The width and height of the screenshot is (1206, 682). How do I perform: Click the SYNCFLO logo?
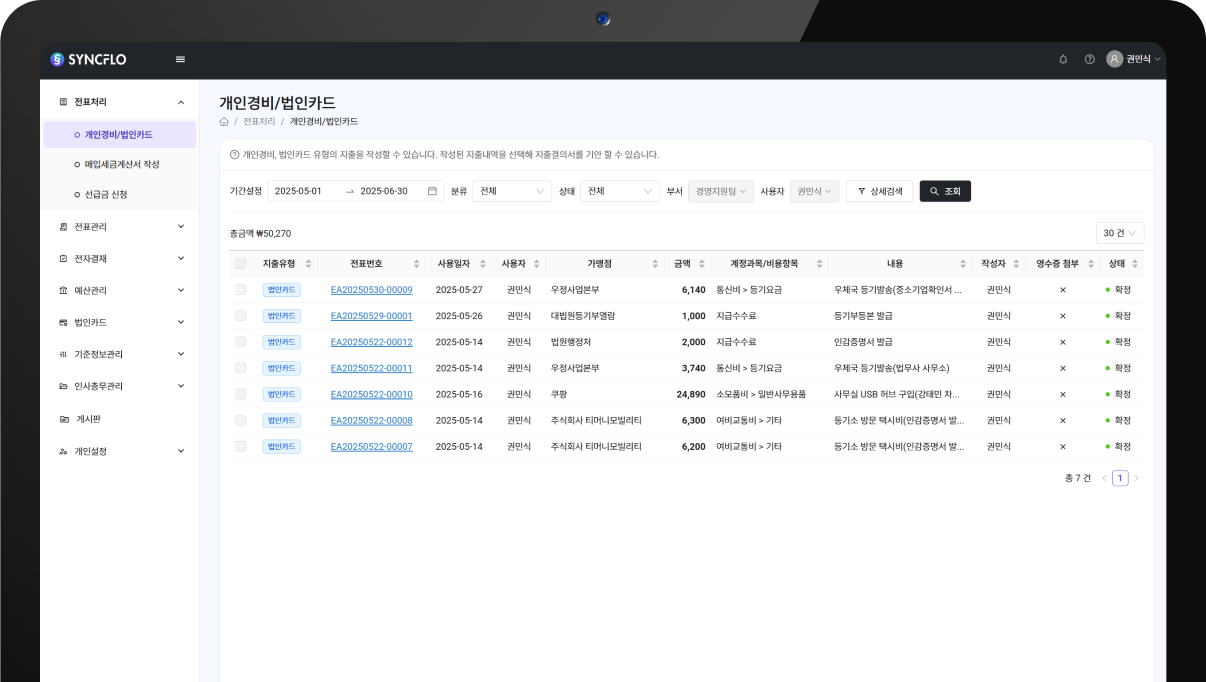[x=89, y=59]
